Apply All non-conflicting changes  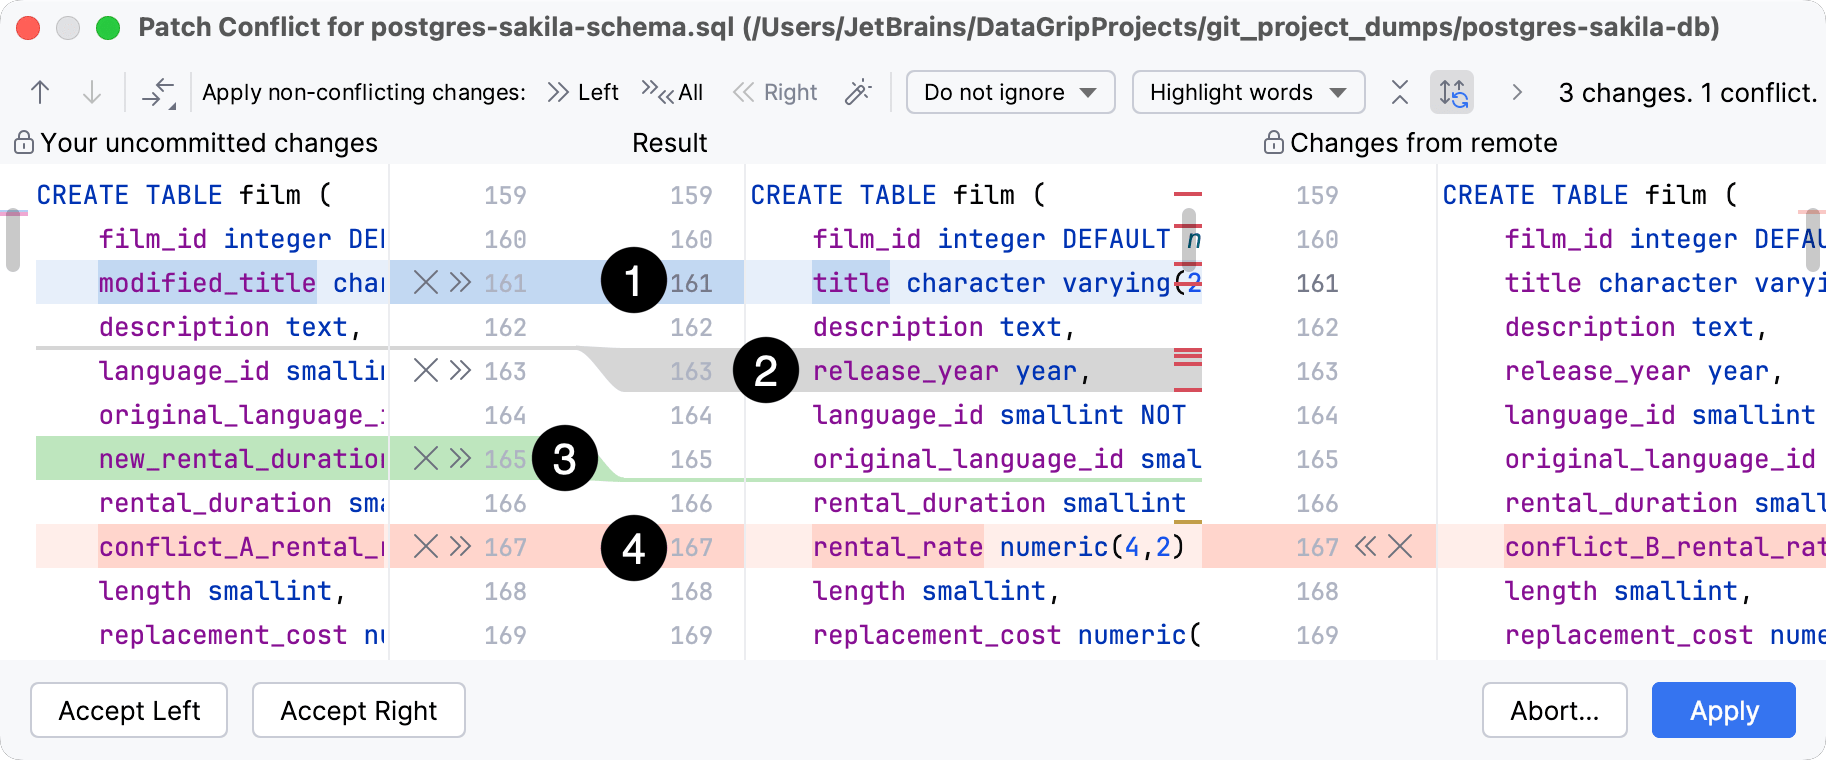(672, 93)
